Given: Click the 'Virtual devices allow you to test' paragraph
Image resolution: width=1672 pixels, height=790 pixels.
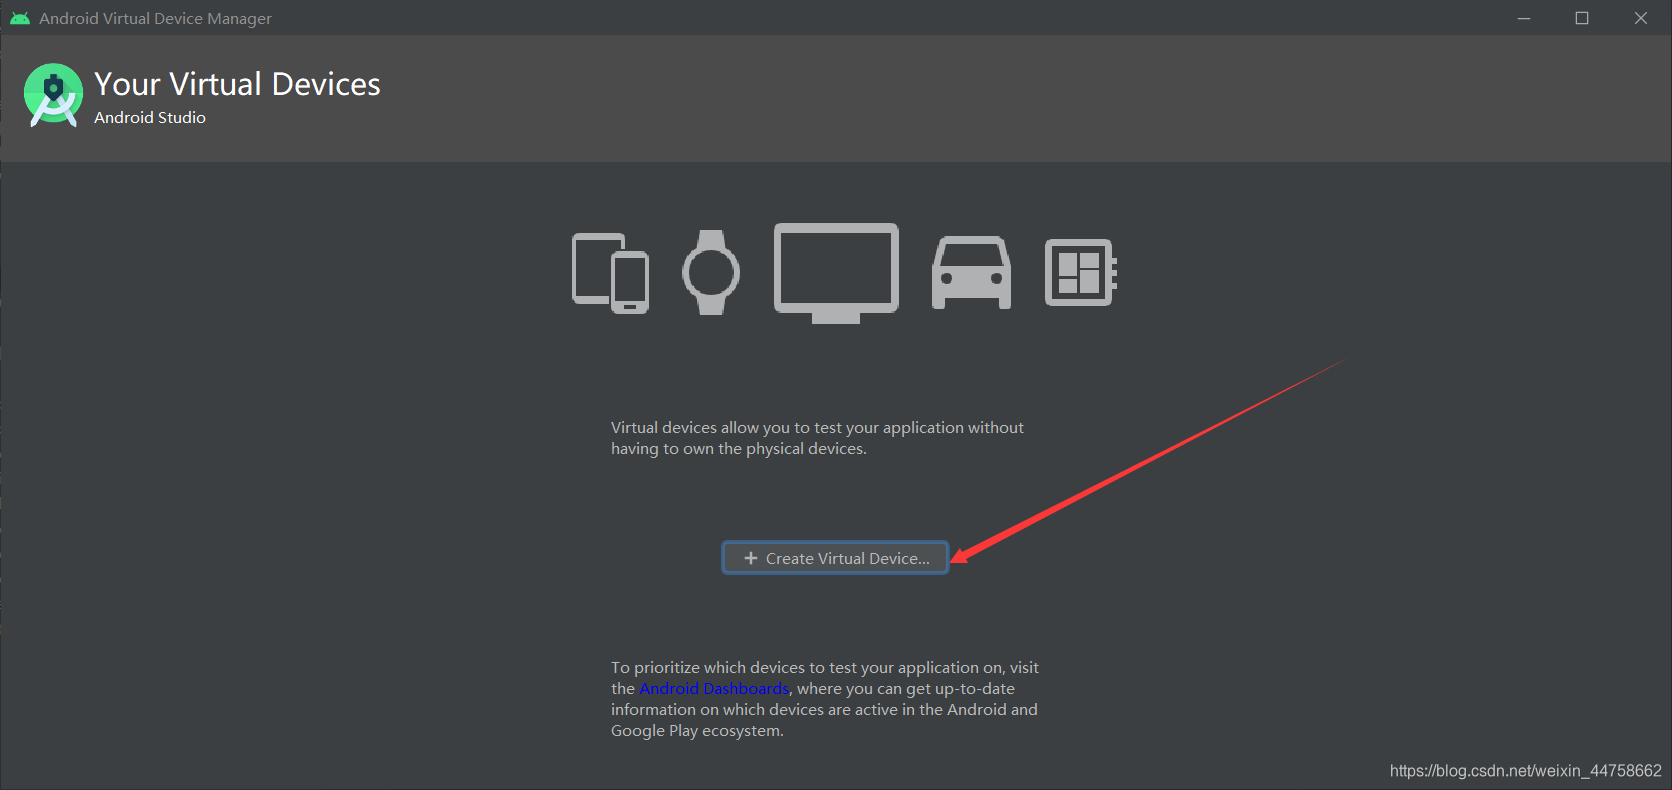Looking at the screenshot, I should (817, 438).
